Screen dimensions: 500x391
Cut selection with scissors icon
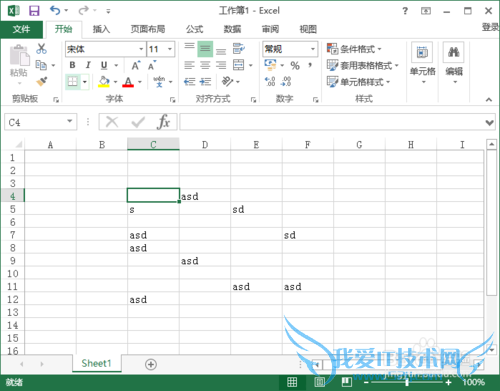point(41,49)
